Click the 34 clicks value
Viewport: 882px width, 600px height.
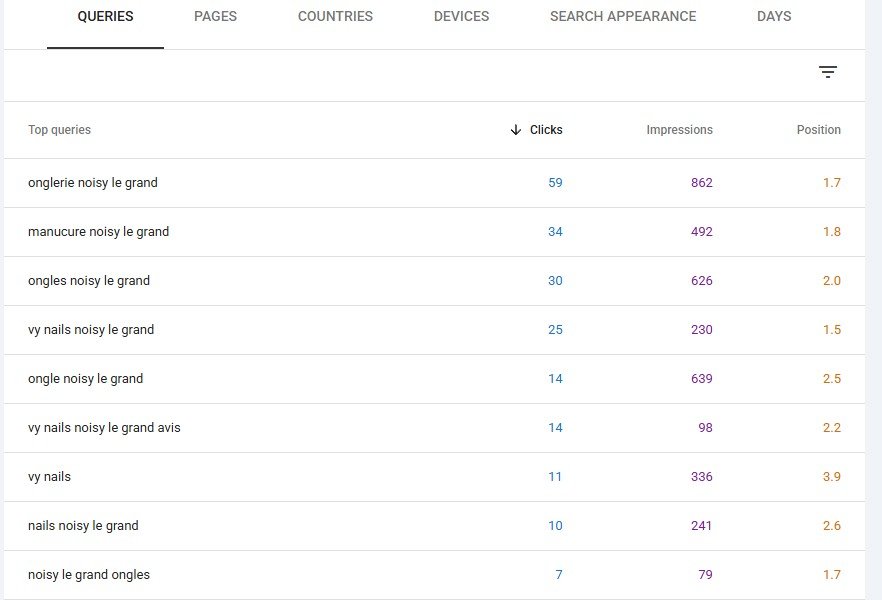coord(555,232)
